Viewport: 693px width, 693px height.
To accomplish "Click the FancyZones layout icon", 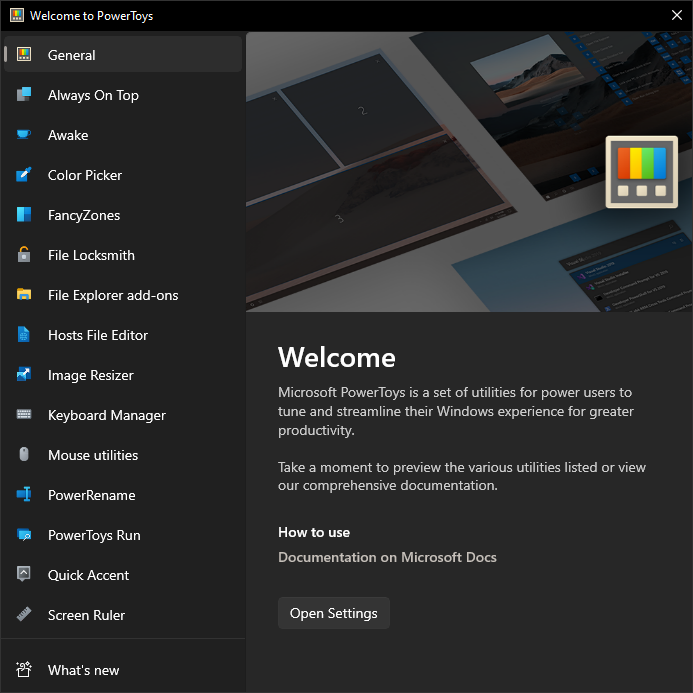I will [24, 214].
